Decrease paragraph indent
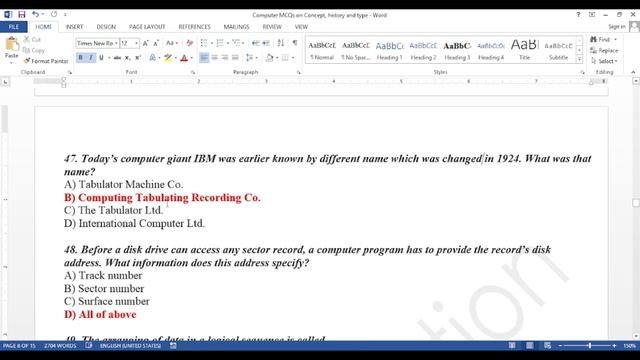The image size is (640, 360). point(256,43)
